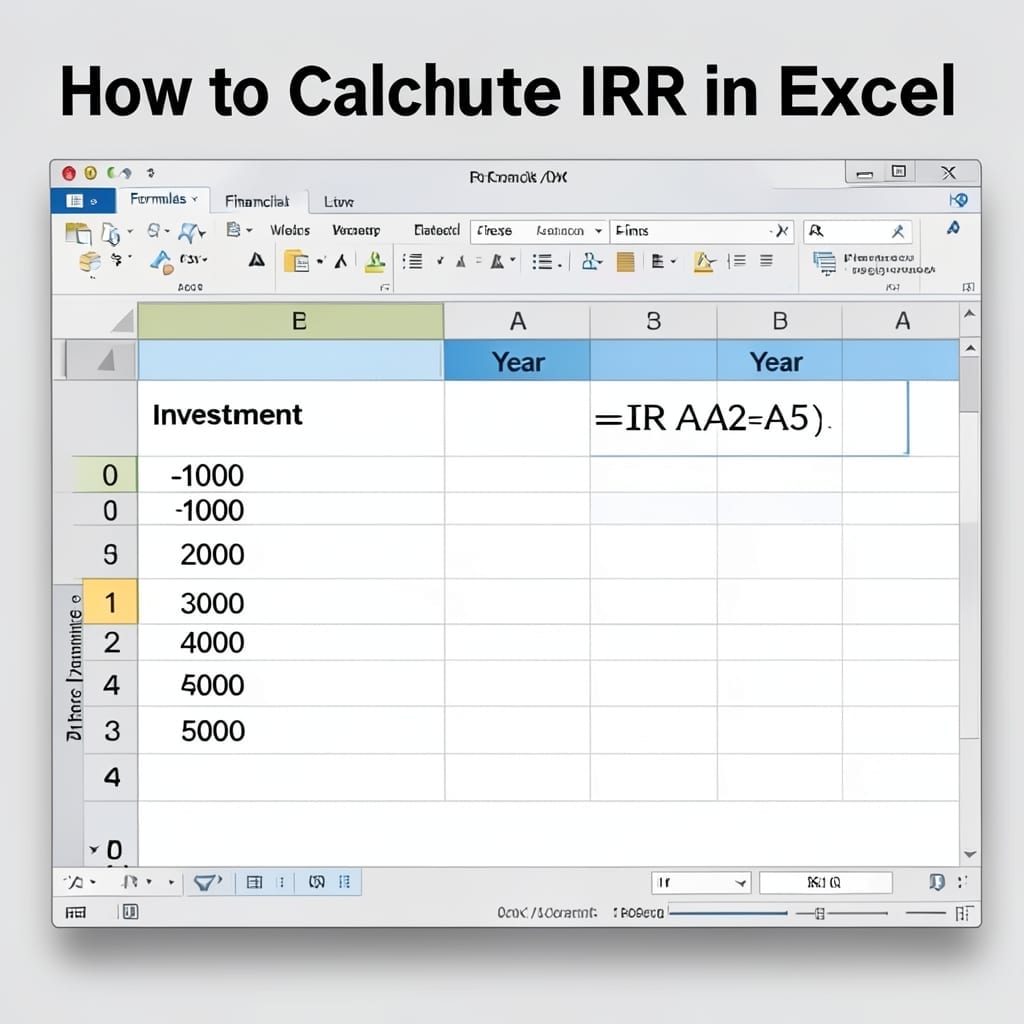Select the cell containing 2000
Screen dimensions: 1024x1024
coord(291,554)
